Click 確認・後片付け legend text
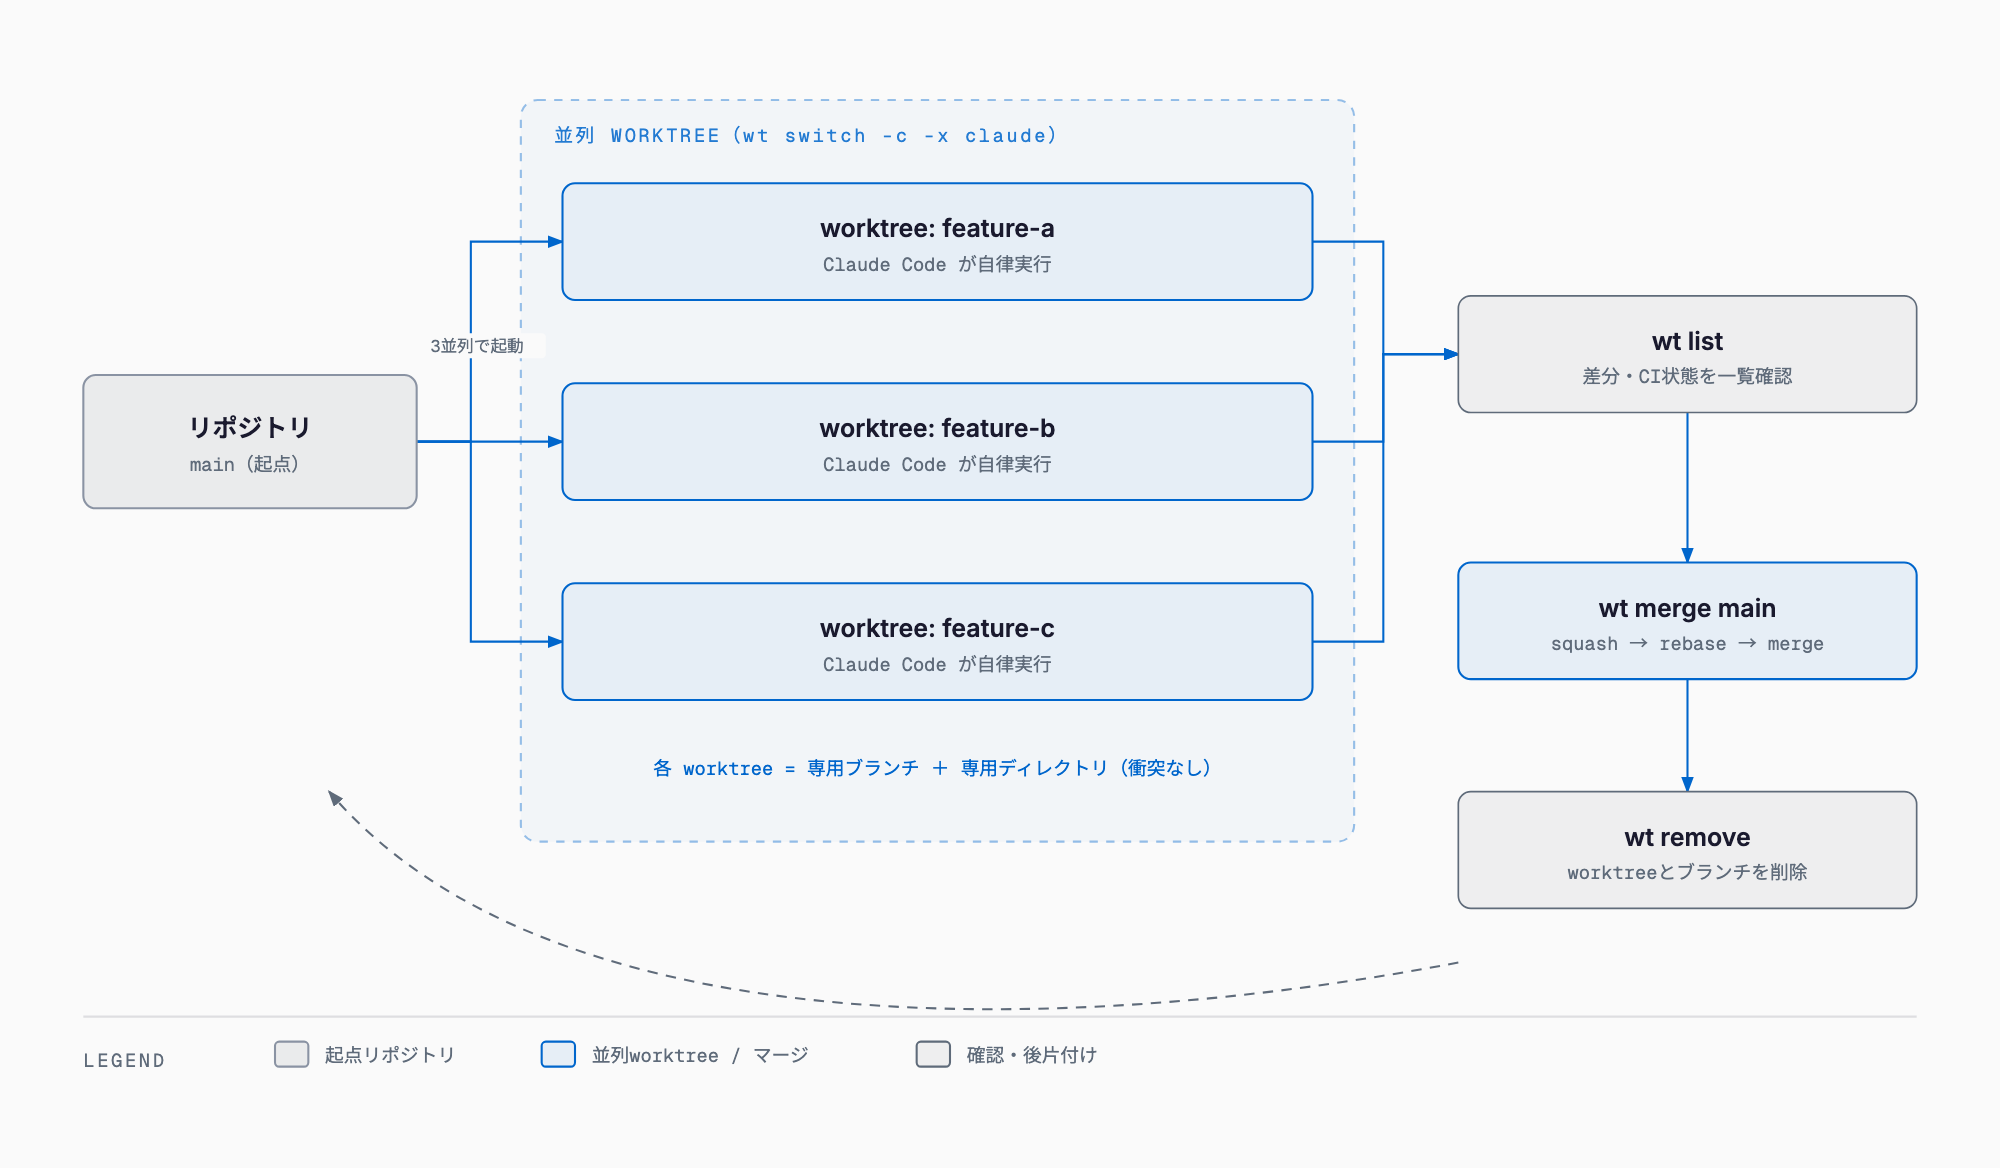This screenshot has height=1168, width=2000. tap(1032, 1055)
